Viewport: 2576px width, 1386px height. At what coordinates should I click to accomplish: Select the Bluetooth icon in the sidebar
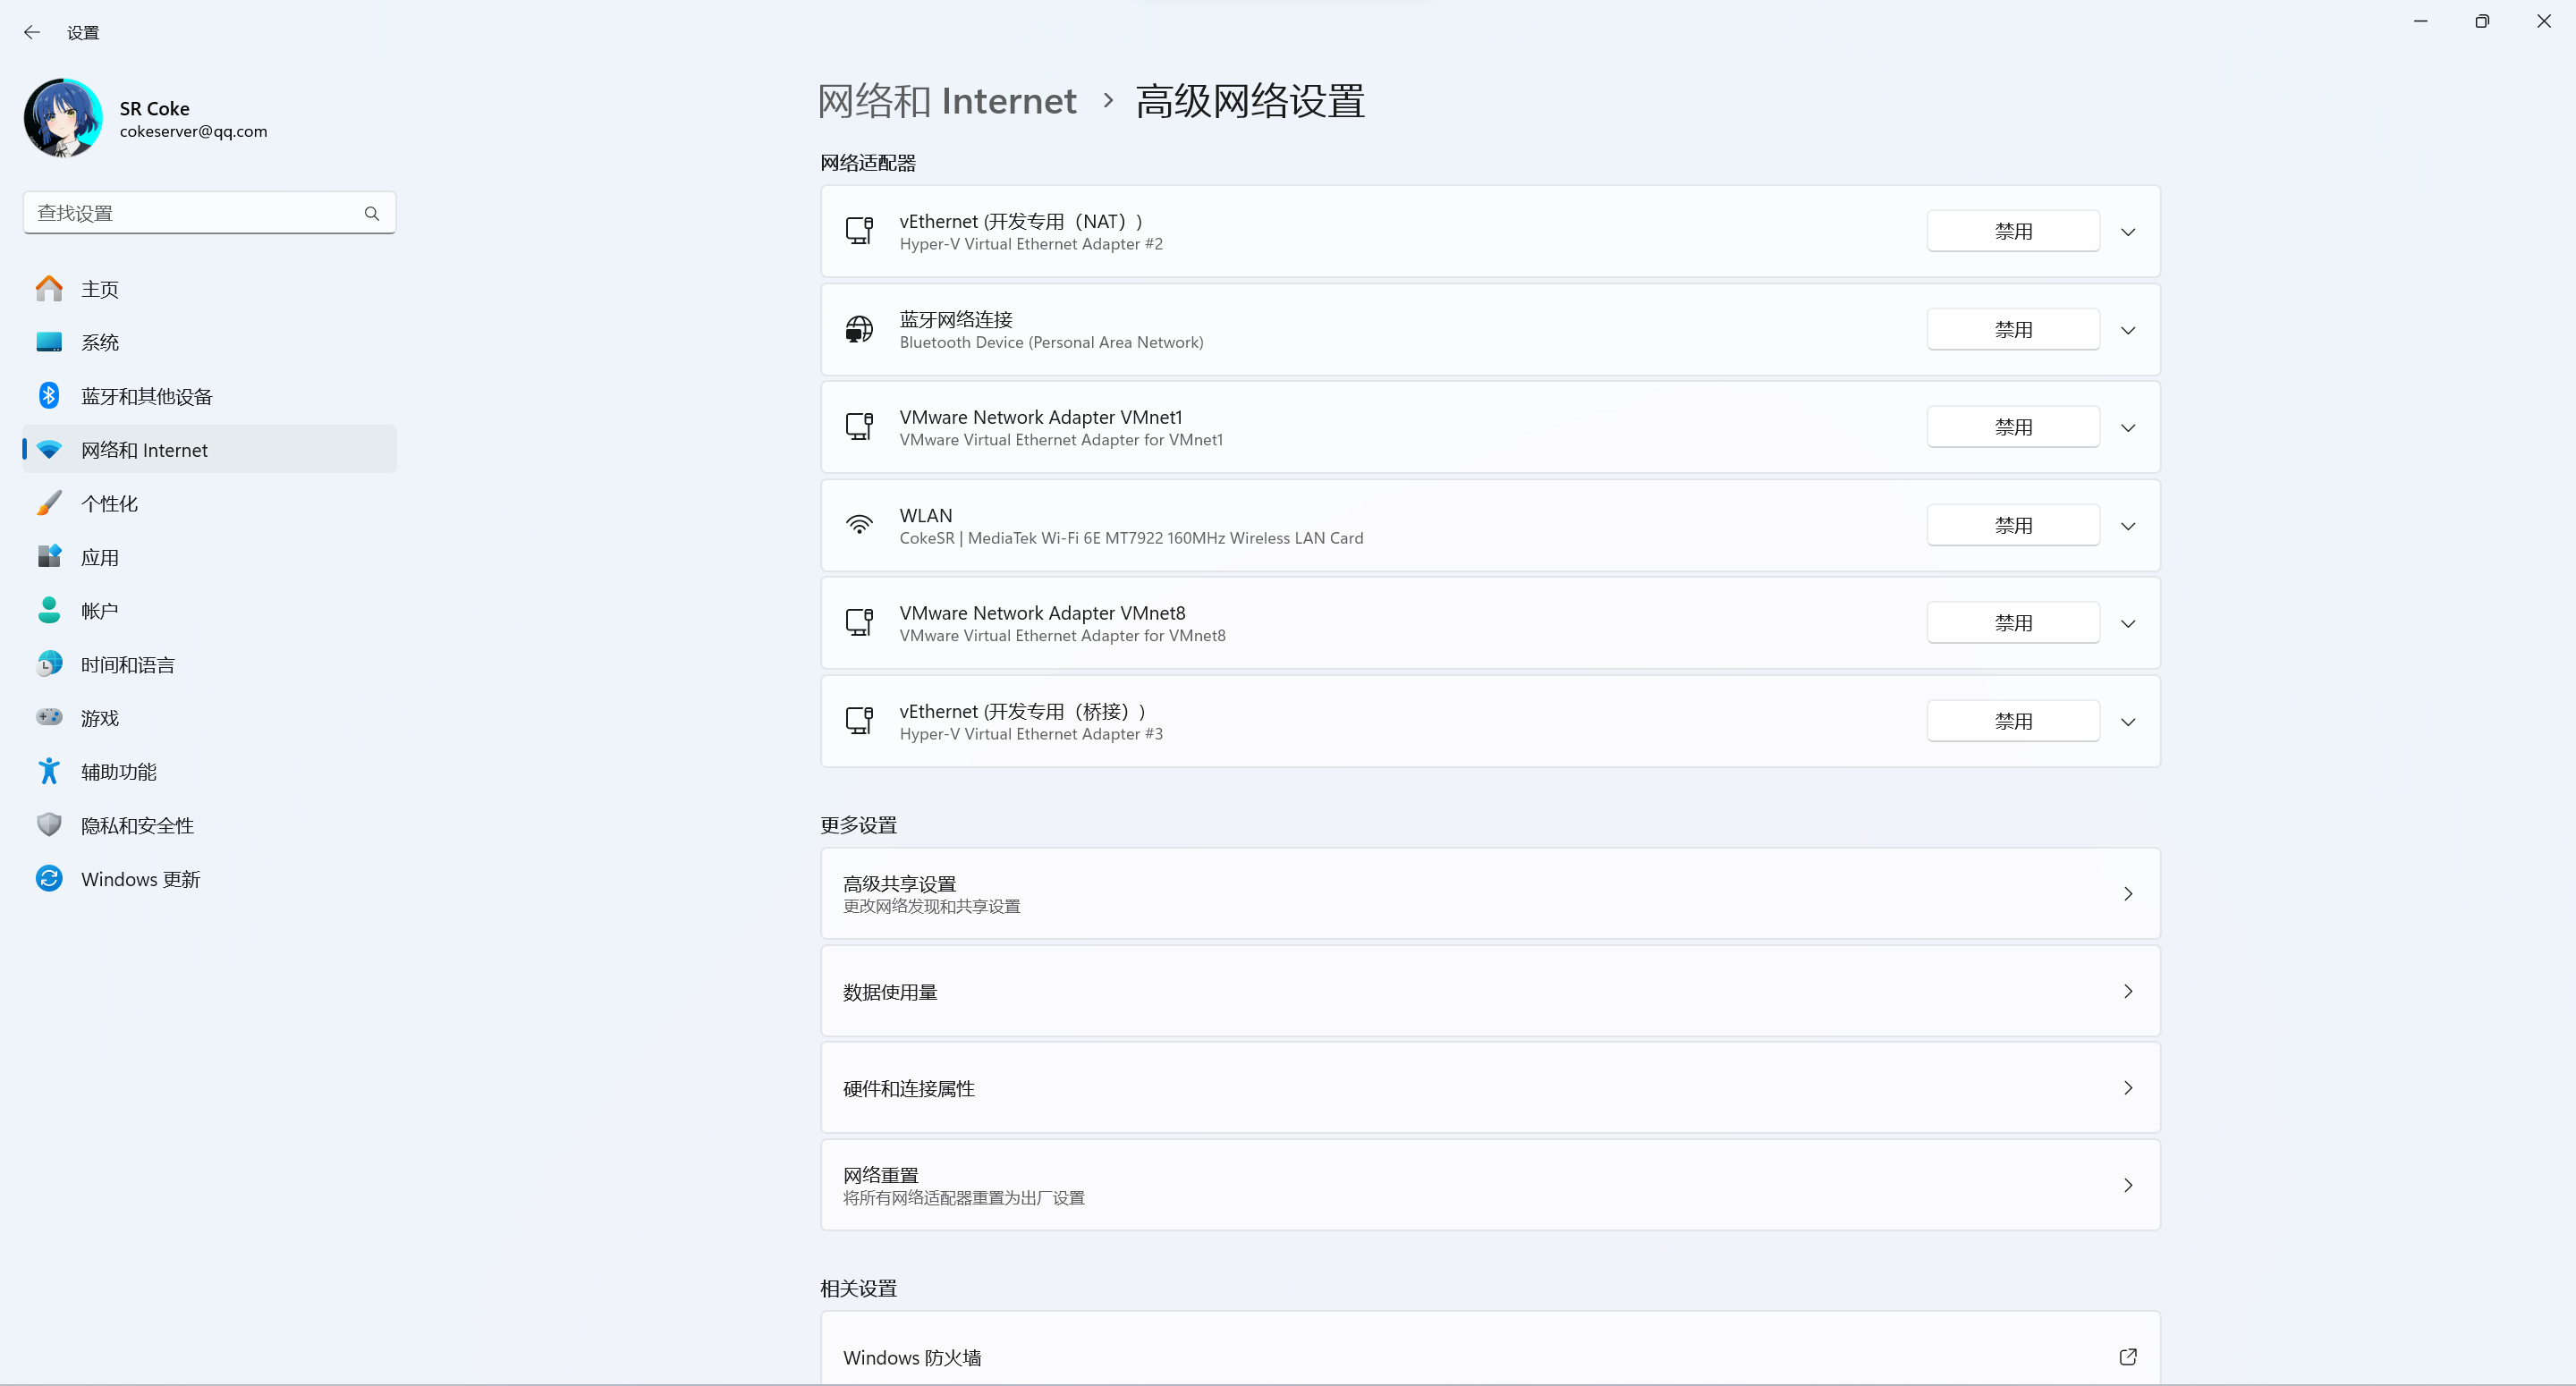49,396
